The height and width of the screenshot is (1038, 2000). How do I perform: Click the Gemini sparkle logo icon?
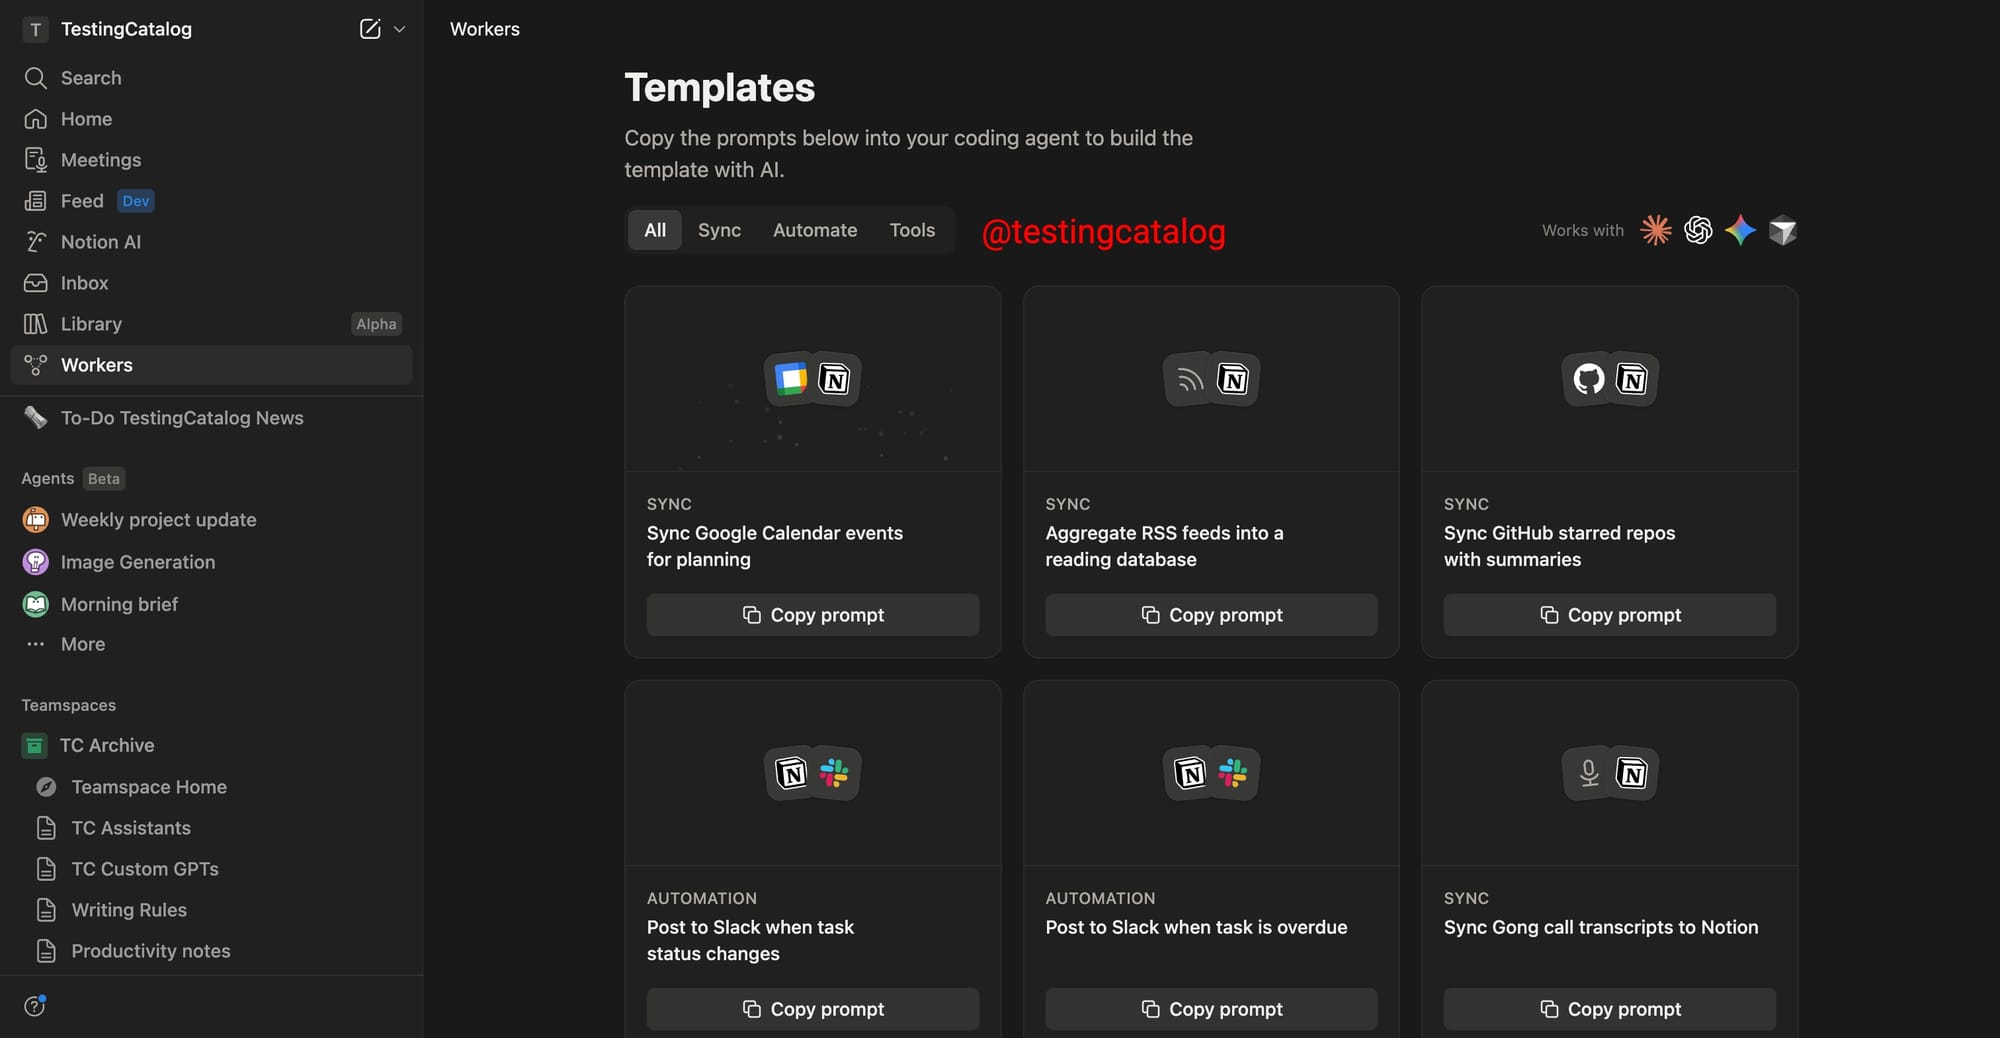(1740, 231)
